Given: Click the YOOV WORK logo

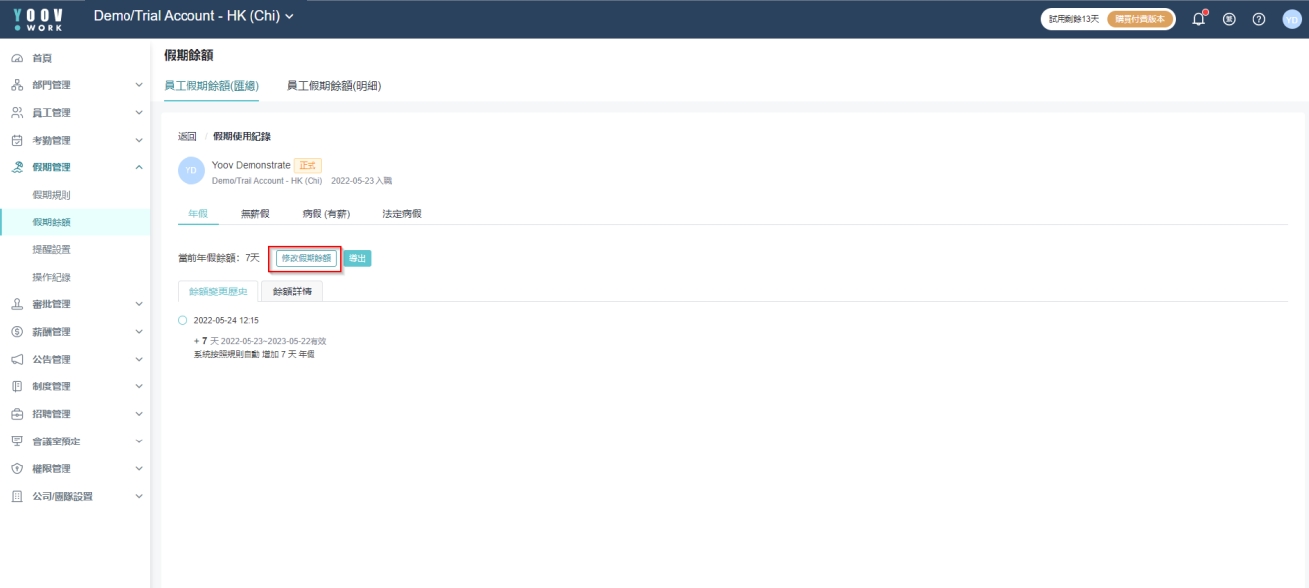Looking at the screenshot, I should pyautogui.click(x=37, y=18).
